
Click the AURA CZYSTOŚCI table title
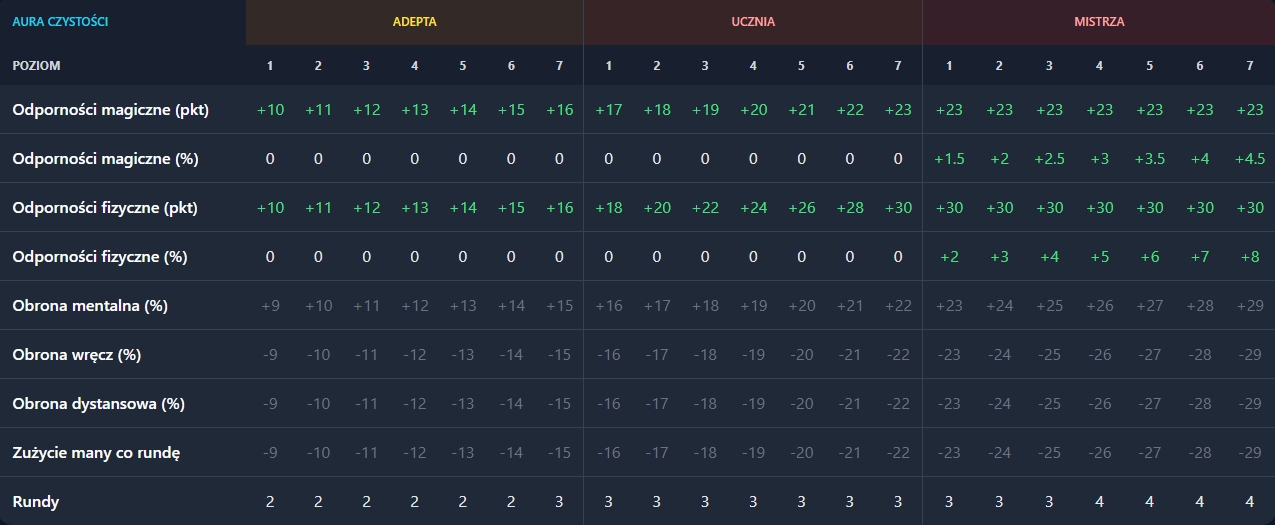point(60,21)
